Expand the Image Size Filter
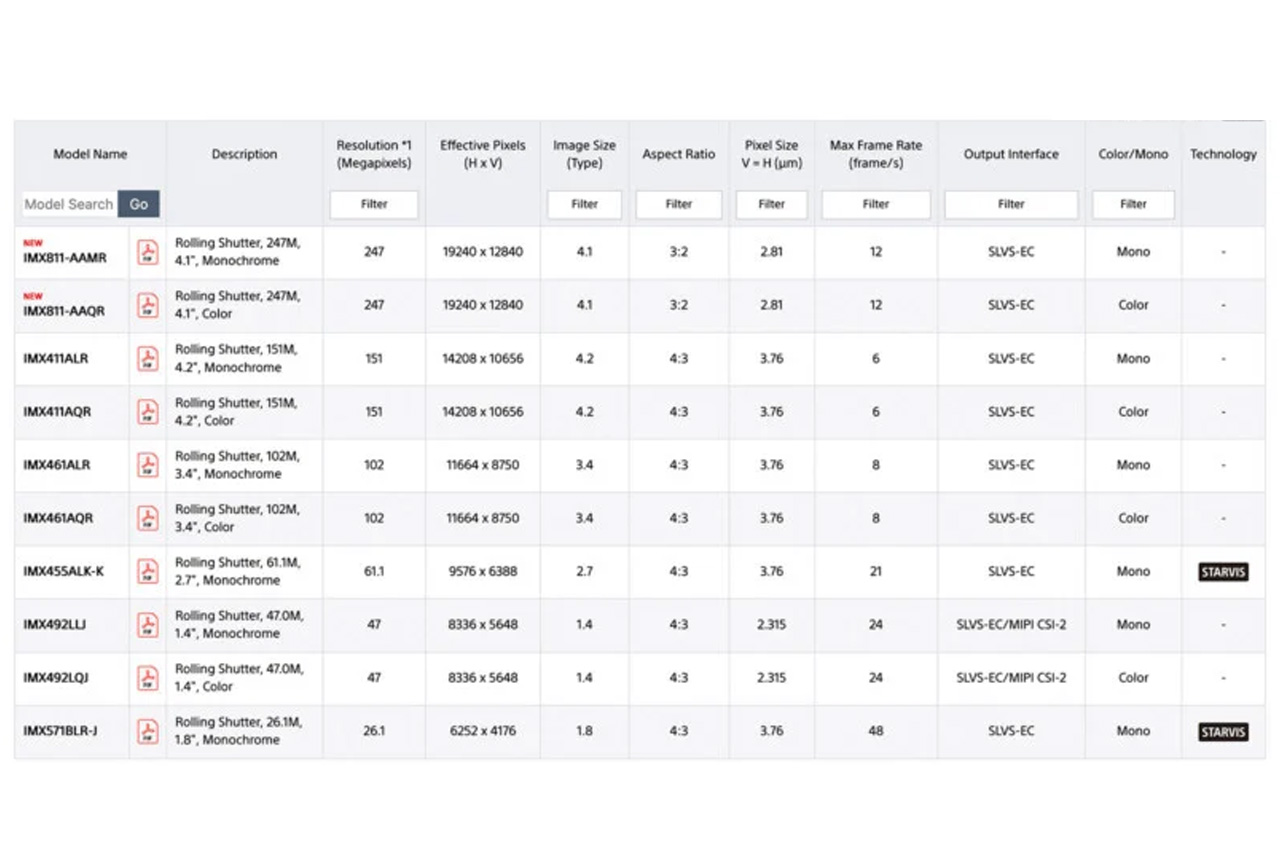 pyautogui.click(x=584, y=204)
